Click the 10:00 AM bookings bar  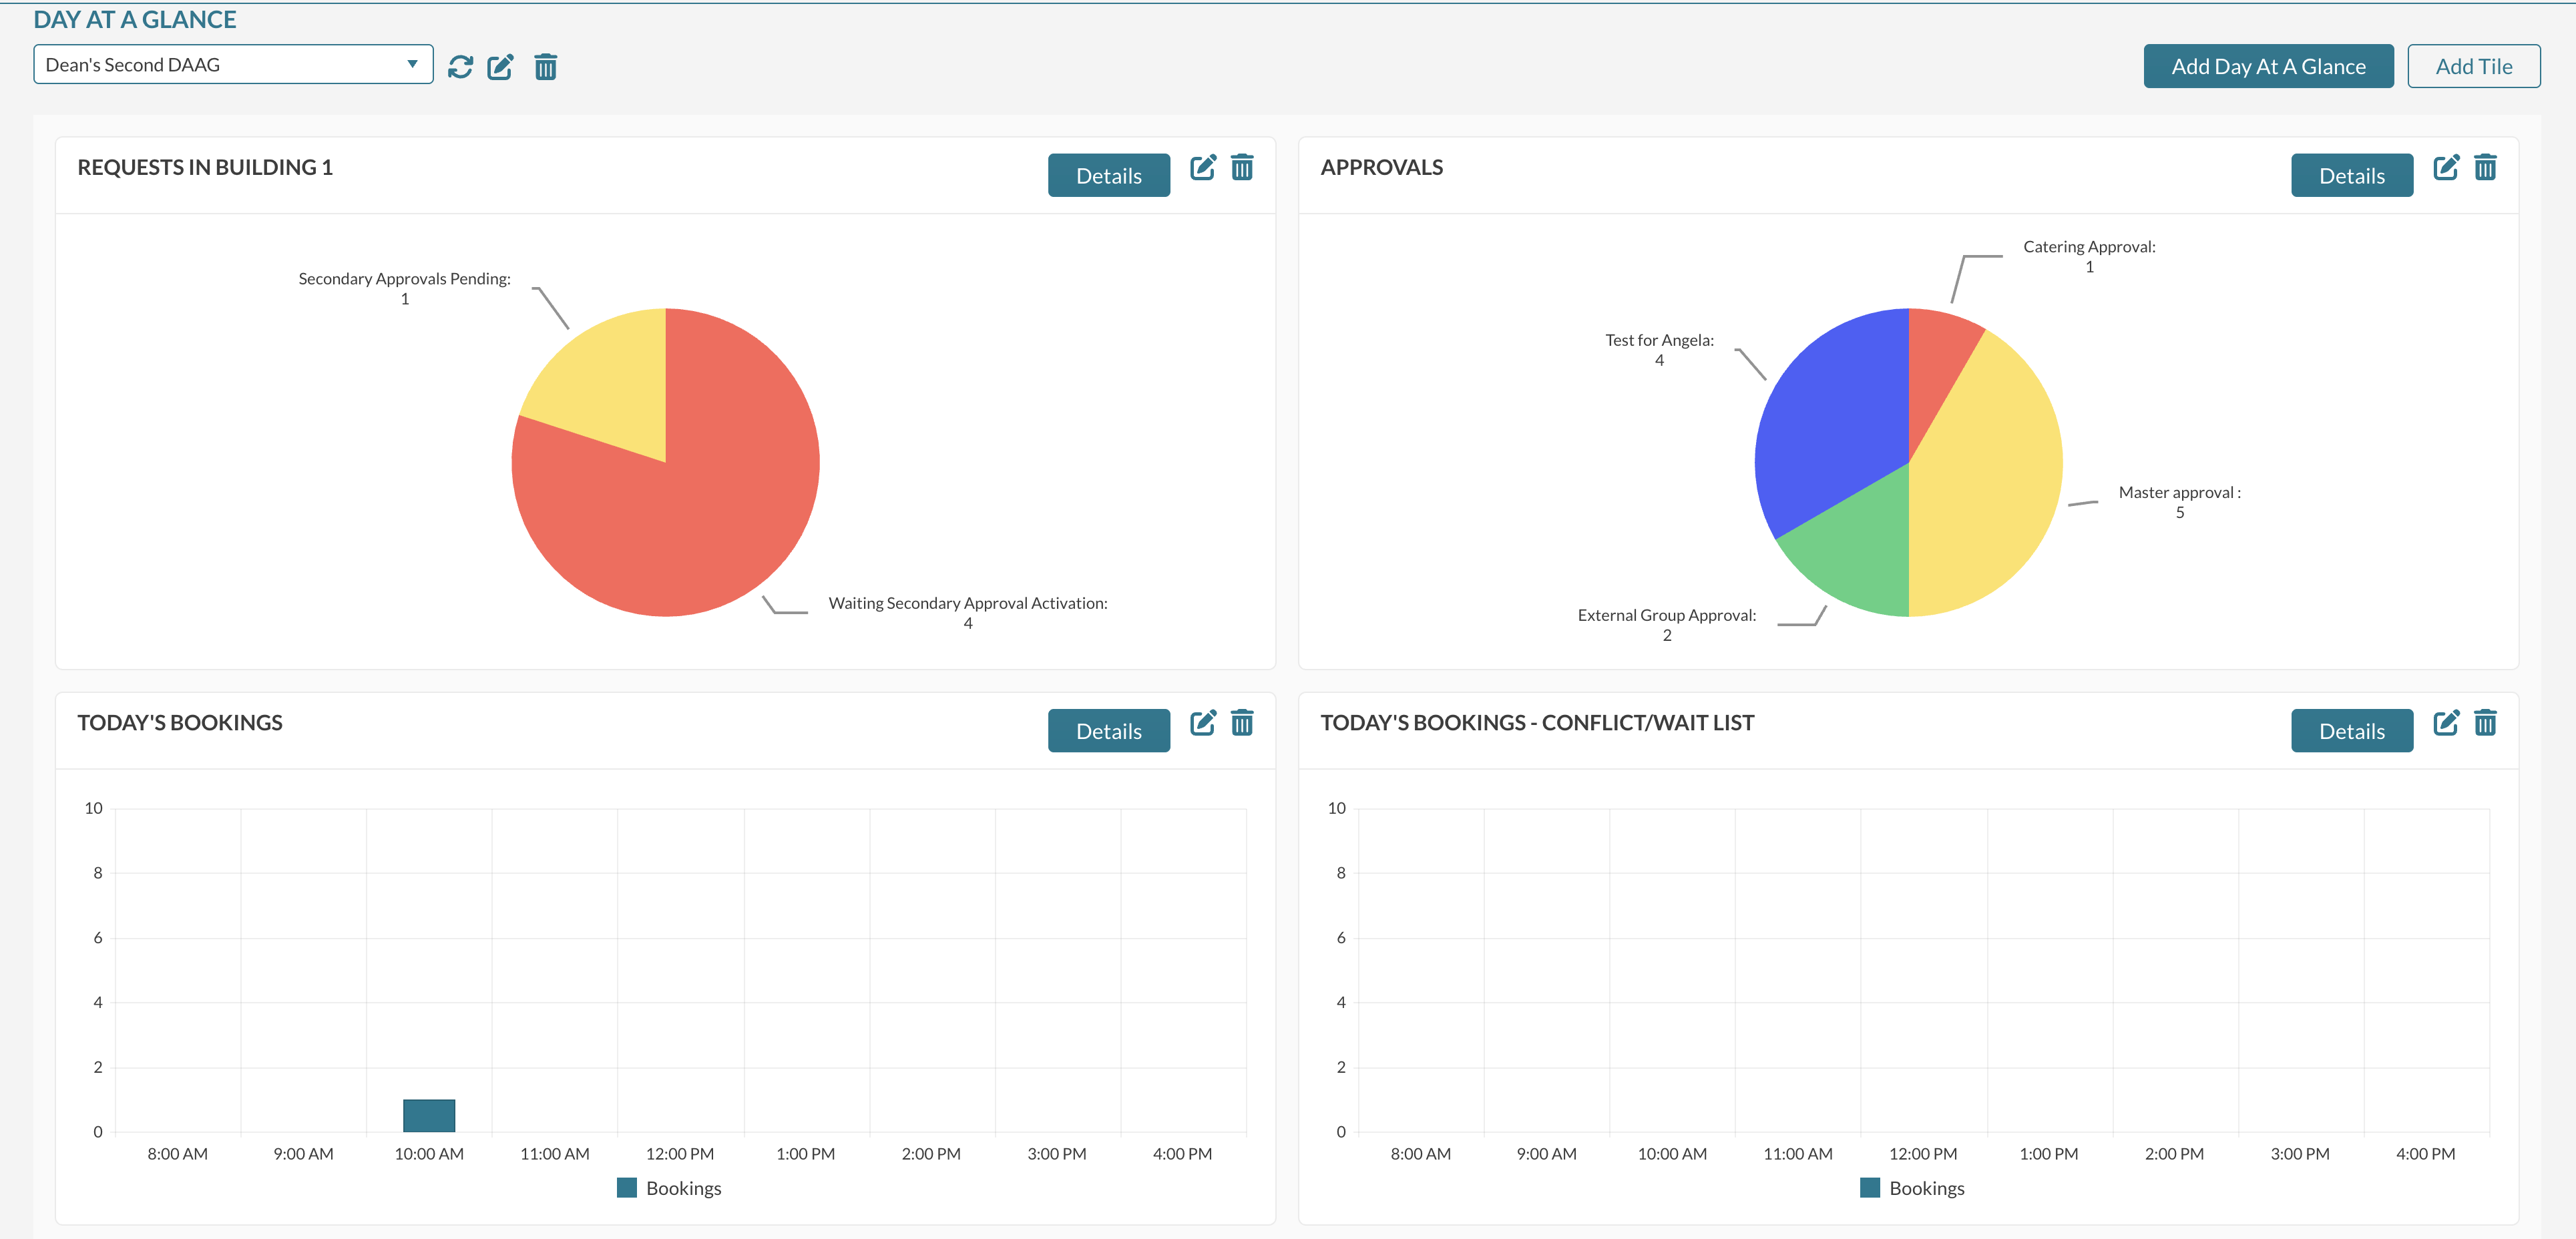point(429,1115)
